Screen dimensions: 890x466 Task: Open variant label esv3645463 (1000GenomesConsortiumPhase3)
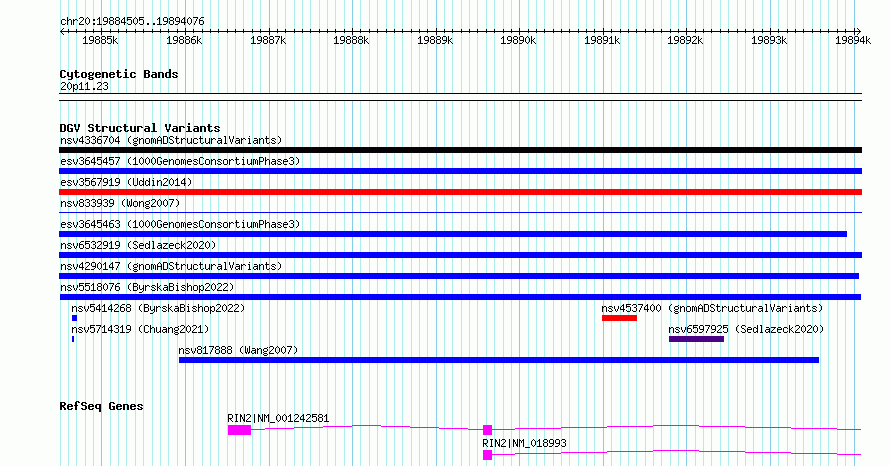[180, 224]
